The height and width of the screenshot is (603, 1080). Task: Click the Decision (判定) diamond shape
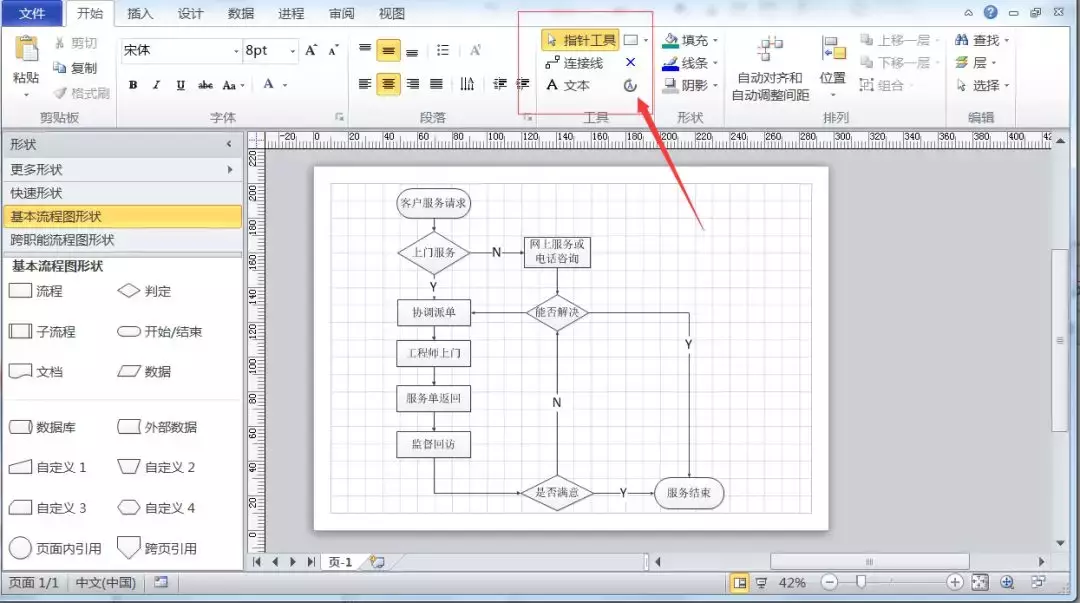(129, 291)
